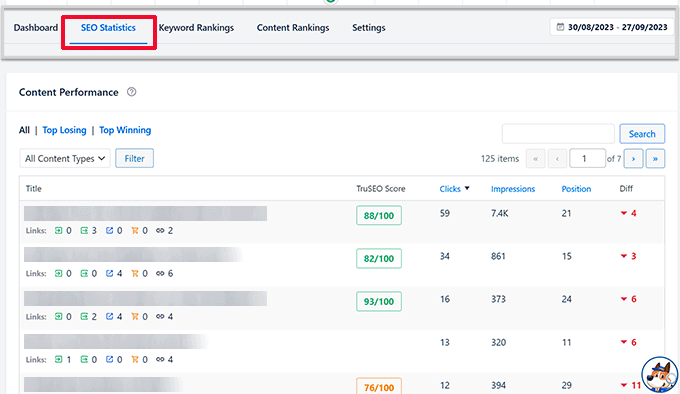This screenshot has height=394, width=680.
Task: Click affiliate links cart icon in 88/100 row
Action: (x=135, y=231)
